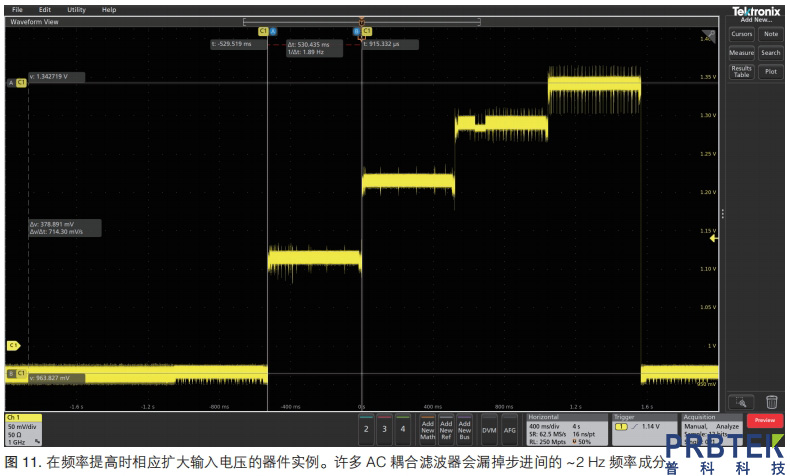
Task: Open the Results Table
Action: click(741, 72)
